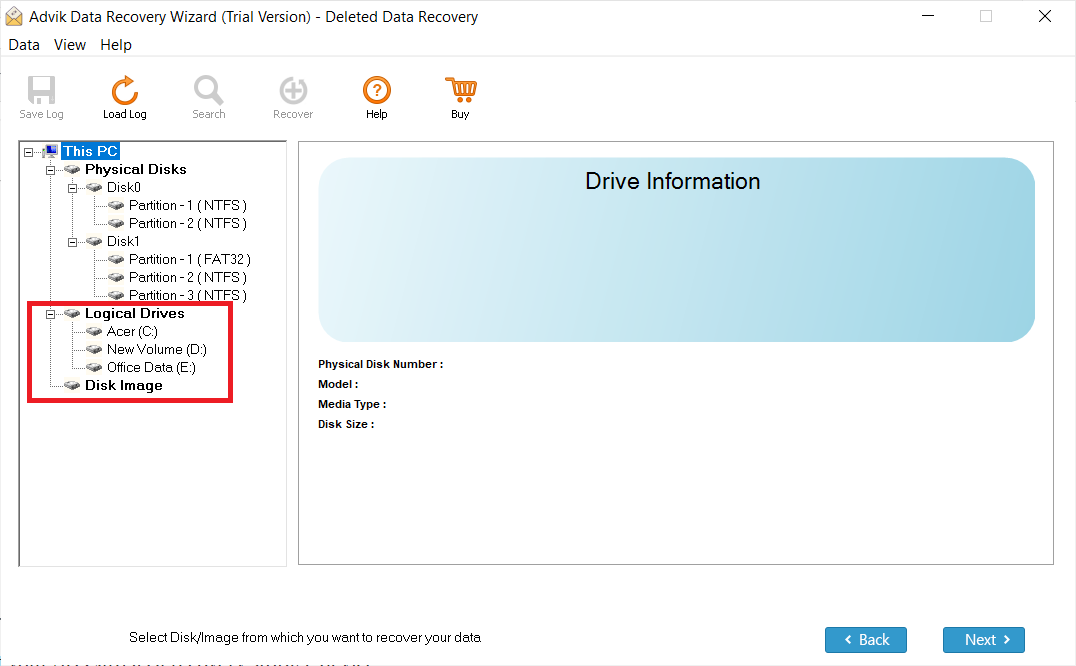Select Disk1 Partition - 3 ( NTFS )

187,295
